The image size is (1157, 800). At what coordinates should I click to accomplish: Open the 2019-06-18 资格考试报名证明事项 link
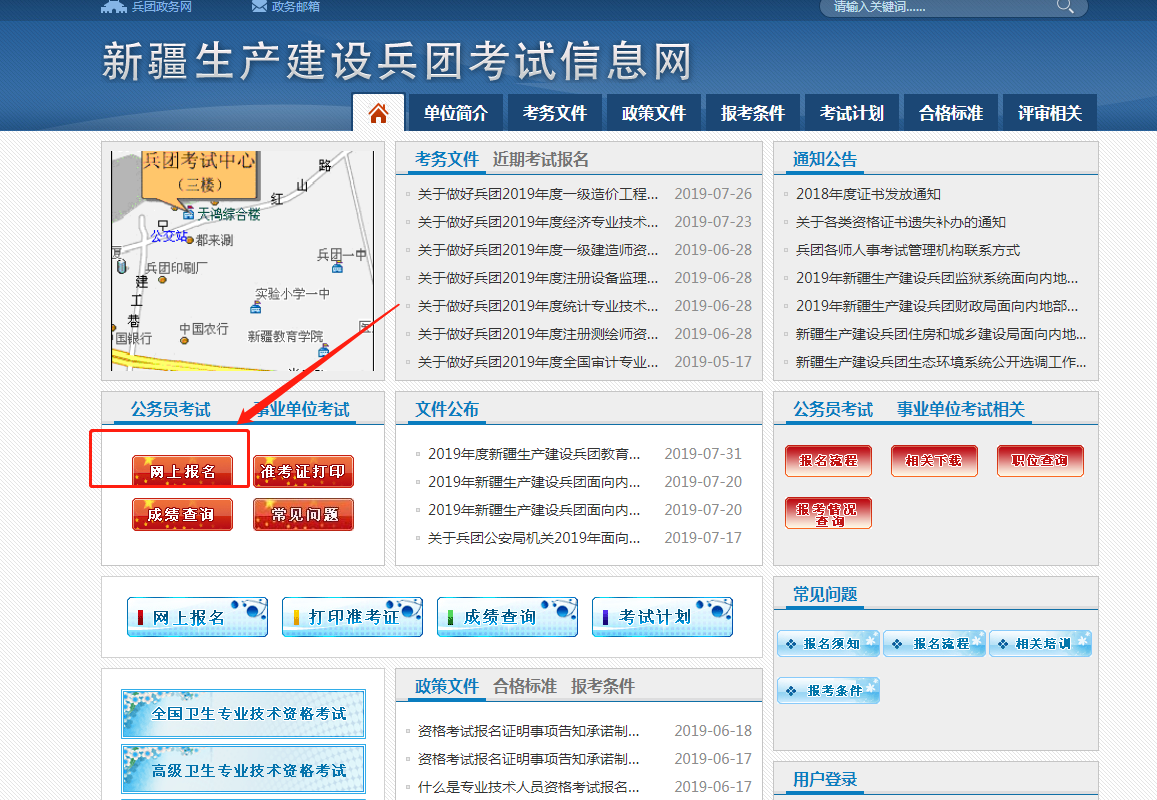tap(528, 731)
